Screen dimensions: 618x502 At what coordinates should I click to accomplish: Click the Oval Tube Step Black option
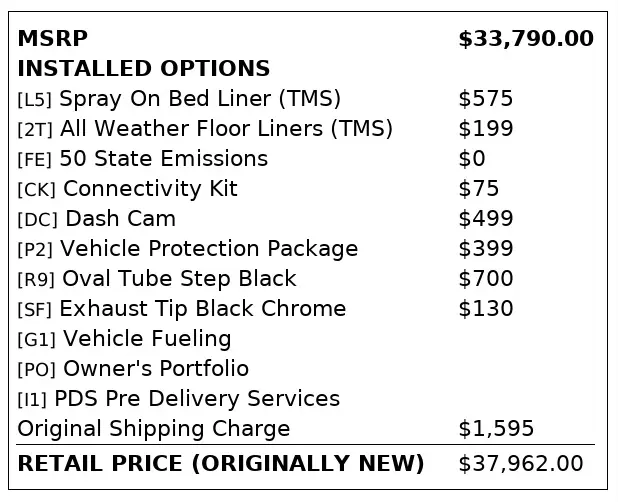(x=157, y=279)
